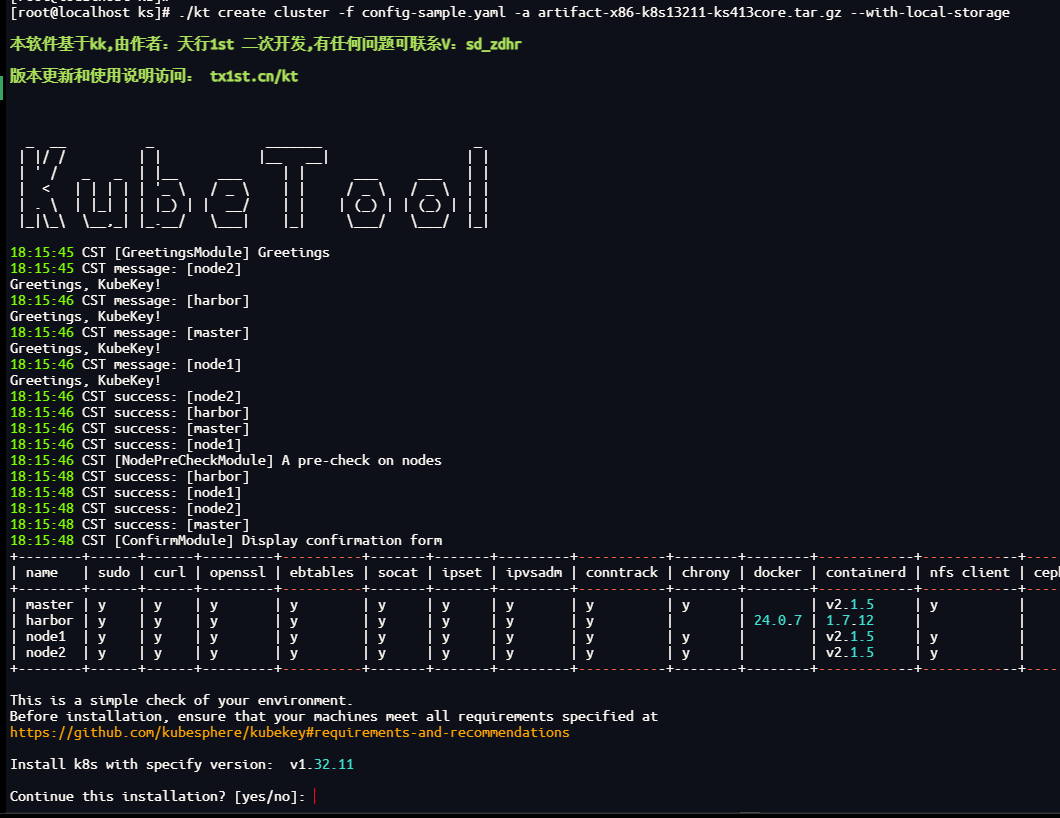
Task: Click the 'ipset' column header
Action: (462, 573)
